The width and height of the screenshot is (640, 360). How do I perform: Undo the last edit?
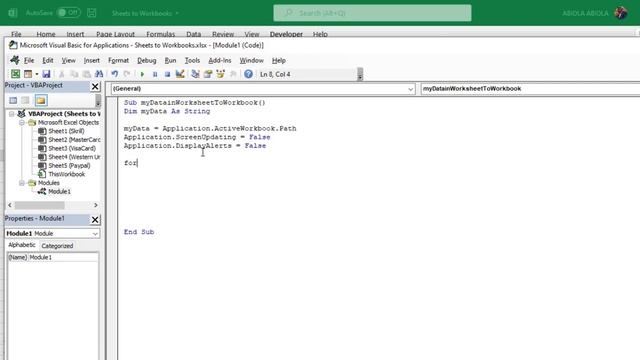115,74
